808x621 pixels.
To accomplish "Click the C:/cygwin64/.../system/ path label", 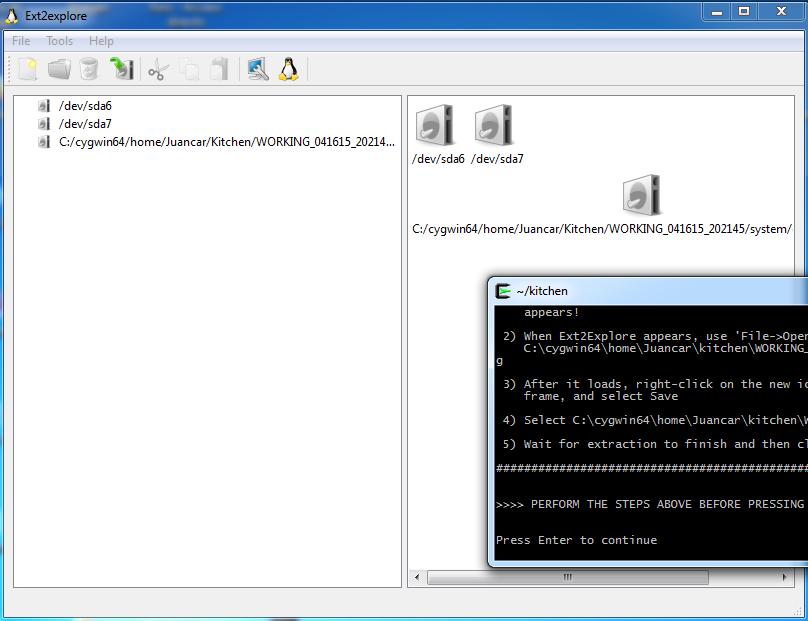I will coord(602,229).
